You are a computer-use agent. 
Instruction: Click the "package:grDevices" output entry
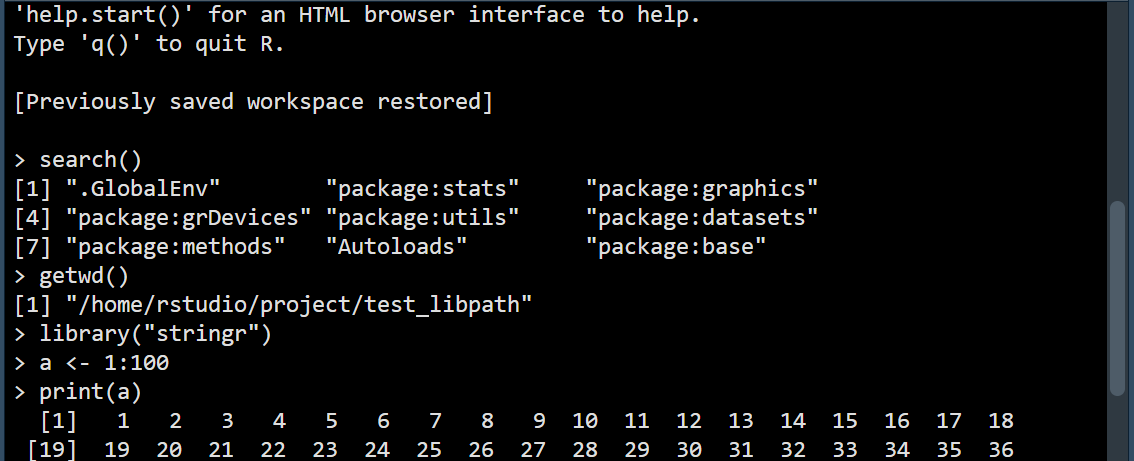tap(189, 217)
